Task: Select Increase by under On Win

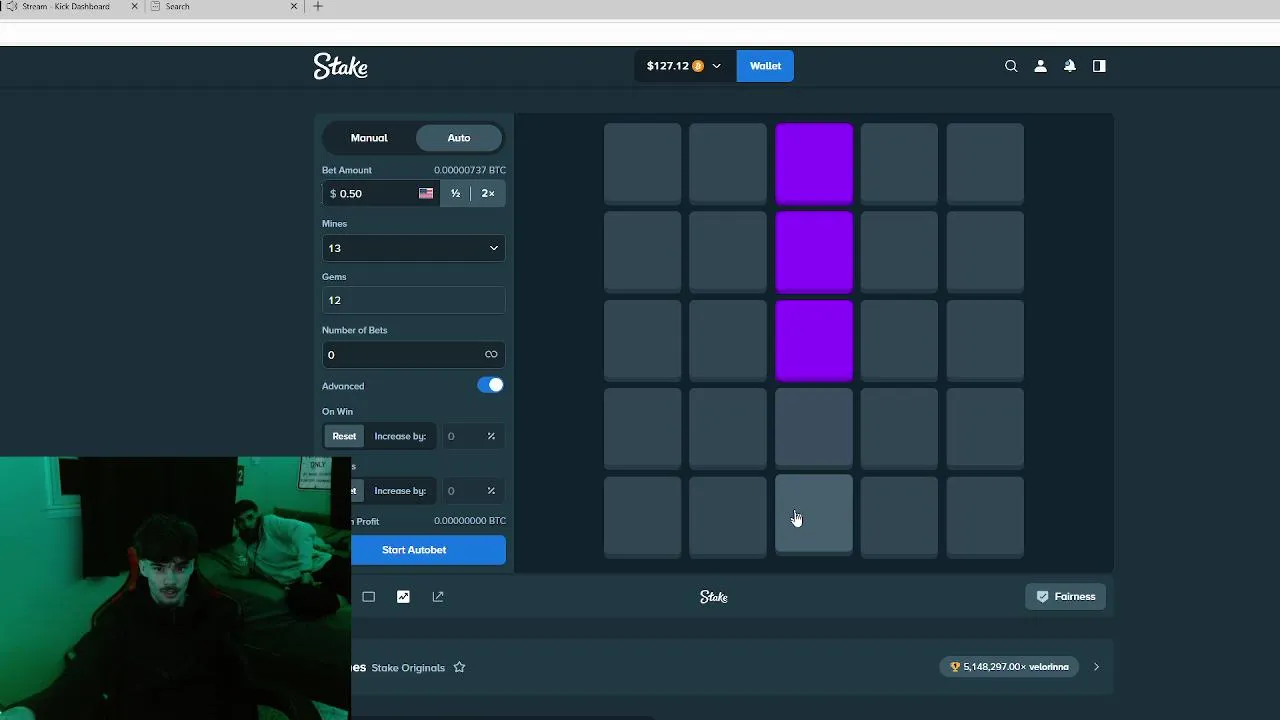Action: pos(400,436)
